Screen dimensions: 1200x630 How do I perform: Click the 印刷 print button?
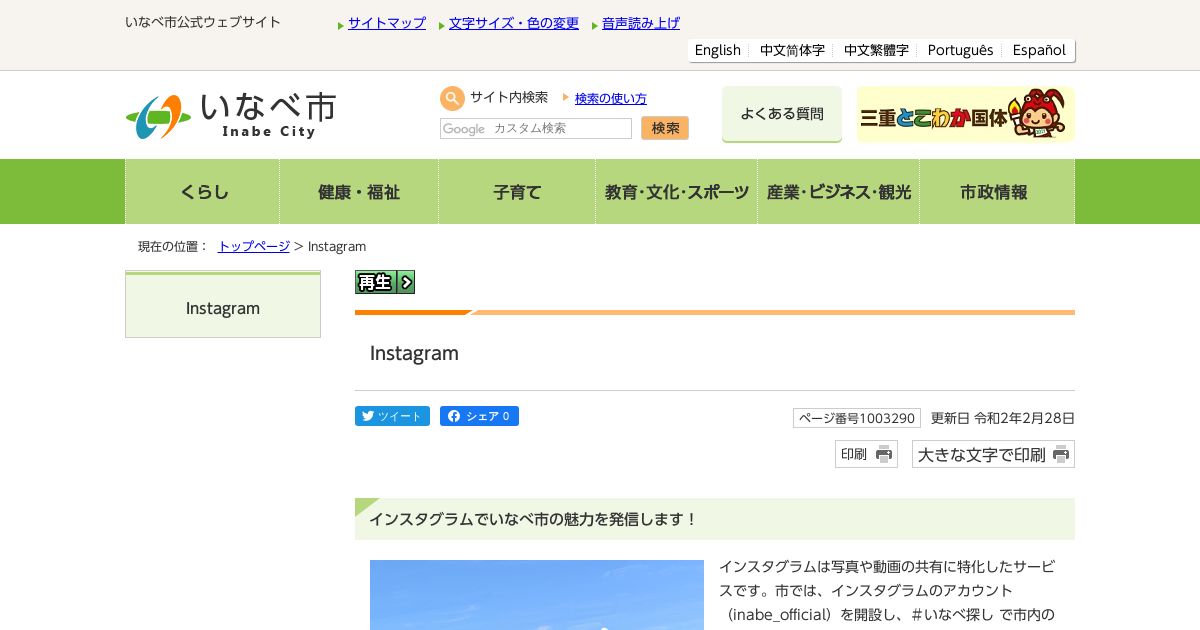[x=866, y=454]
